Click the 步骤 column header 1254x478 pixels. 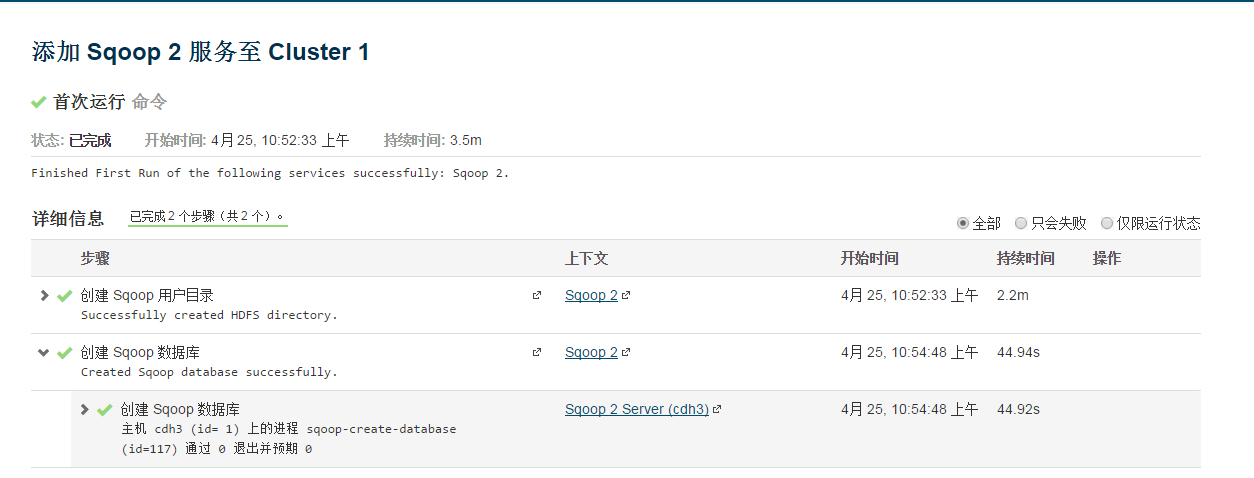(x=95, y=258)
